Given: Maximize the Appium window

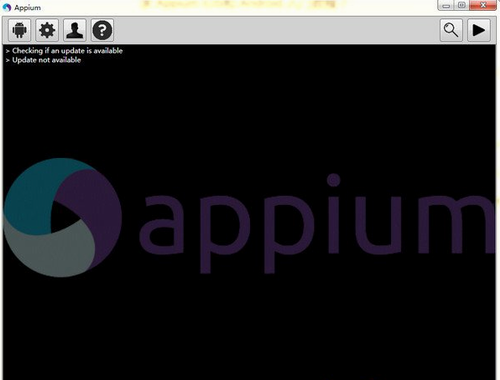Looking at the screenshot, I should (462, 5).
